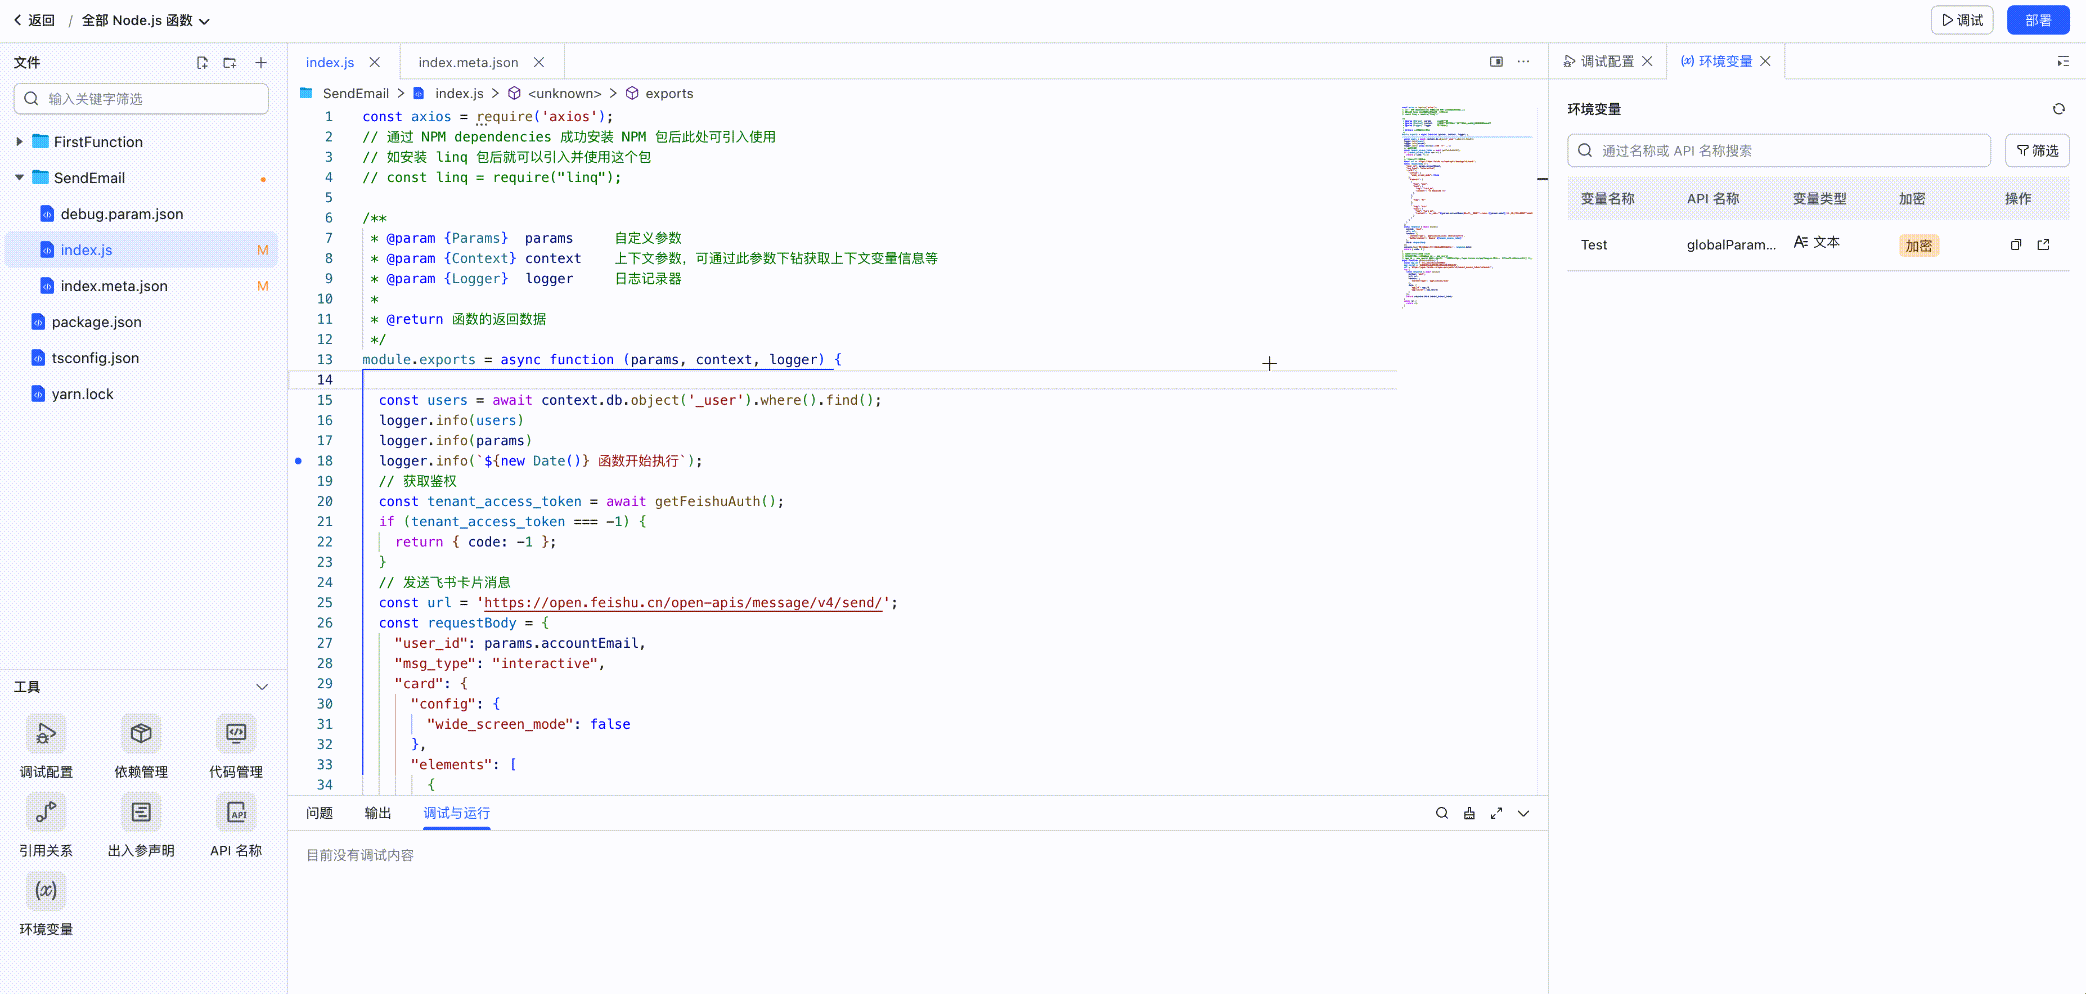The image size is (2086, 994).
Task: Click the code minimap
Action: pos(1467,205)
